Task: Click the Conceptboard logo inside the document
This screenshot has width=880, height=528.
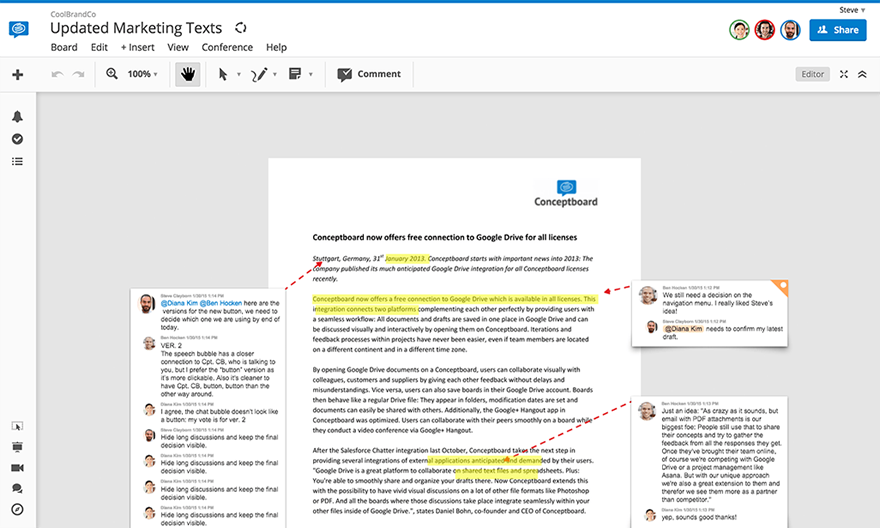Action: coord(566,194)
